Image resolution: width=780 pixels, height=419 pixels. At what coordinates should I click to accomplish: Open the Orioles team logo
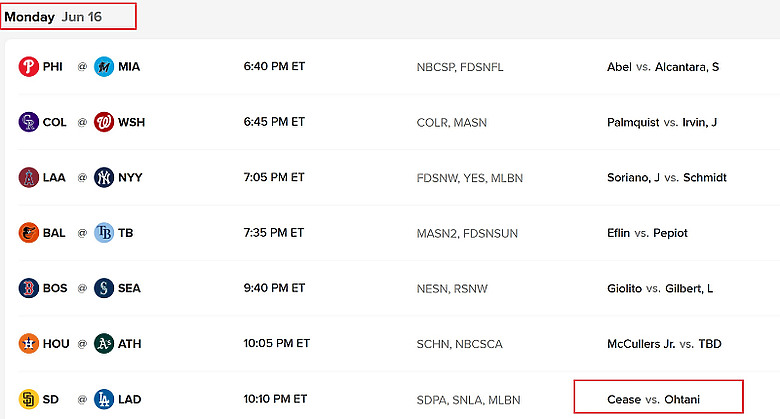pyautogui.click(x=29, y=233)
